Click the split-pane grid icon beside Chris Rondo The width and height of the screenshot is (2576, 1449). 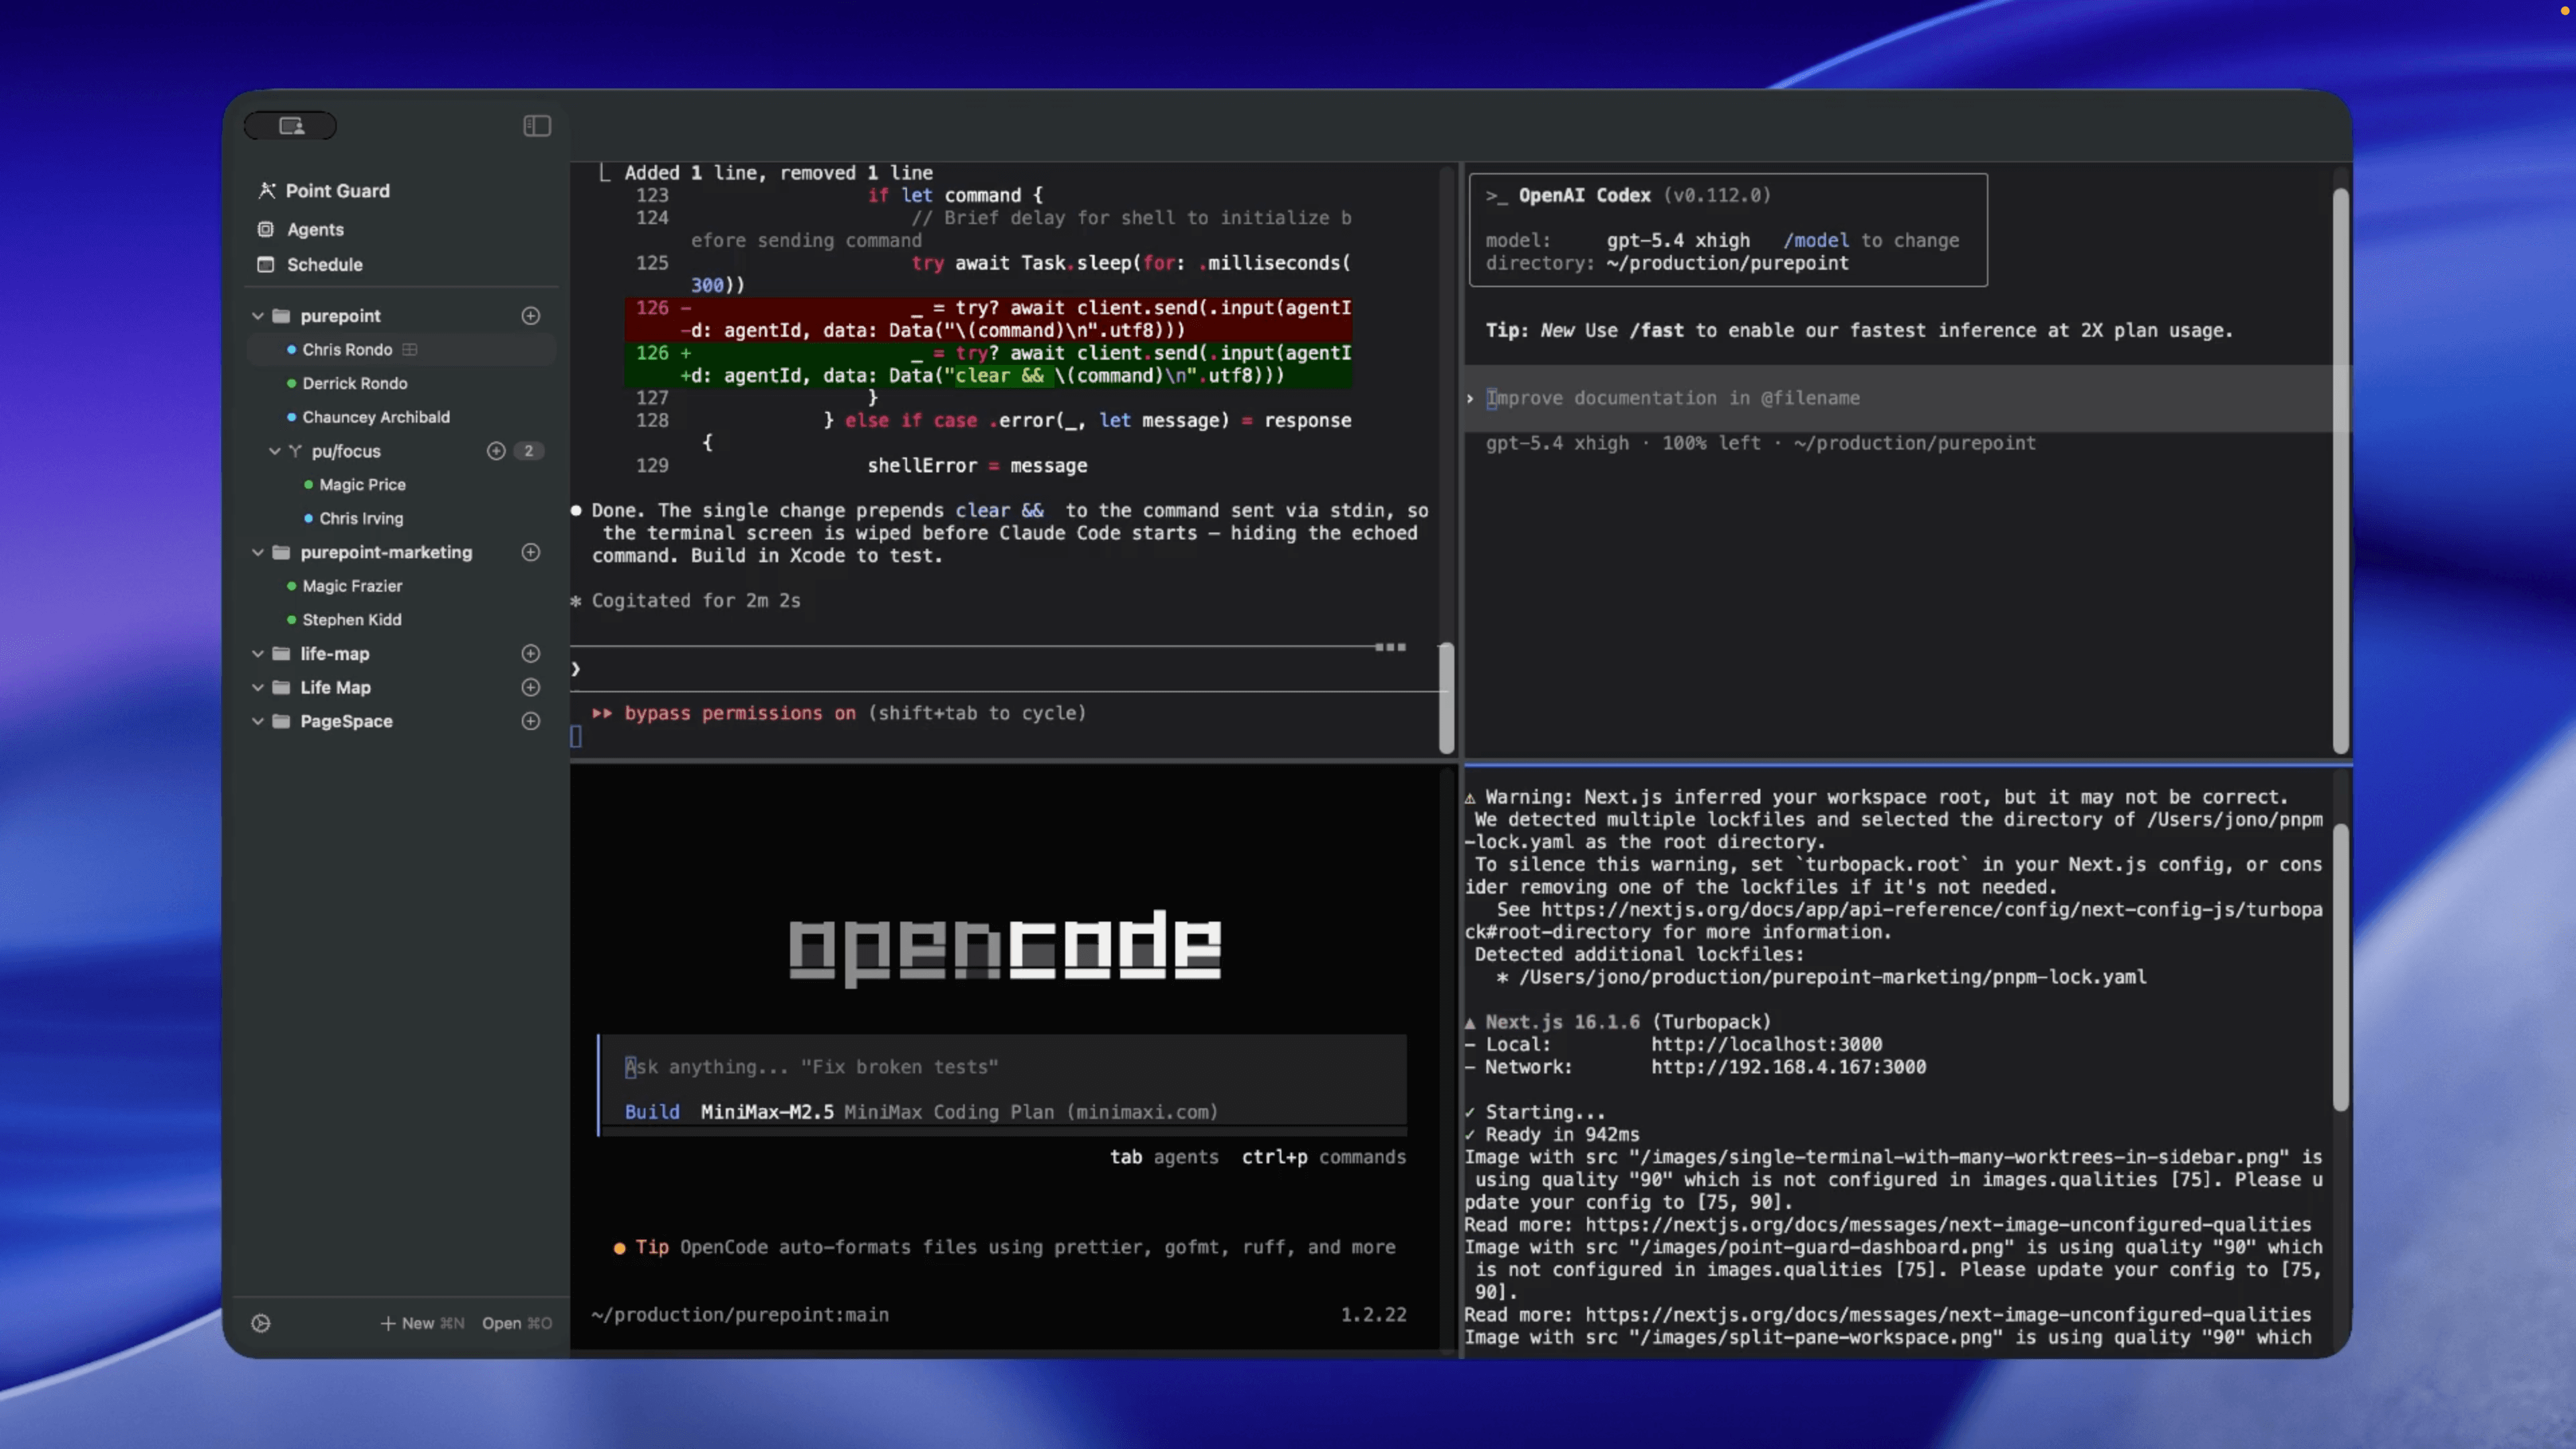tap(409, 349)
